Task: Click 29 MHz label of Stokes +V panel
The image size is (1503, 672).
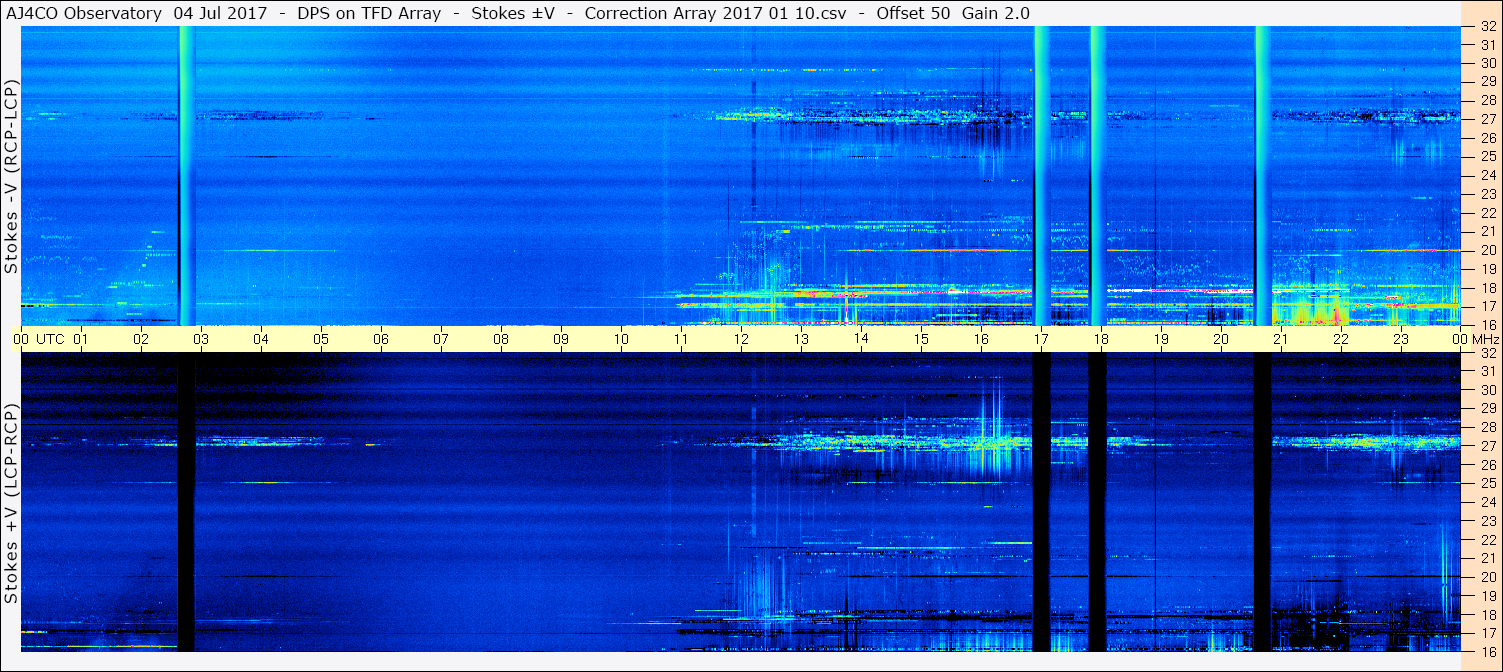Action: [1487, 409]
